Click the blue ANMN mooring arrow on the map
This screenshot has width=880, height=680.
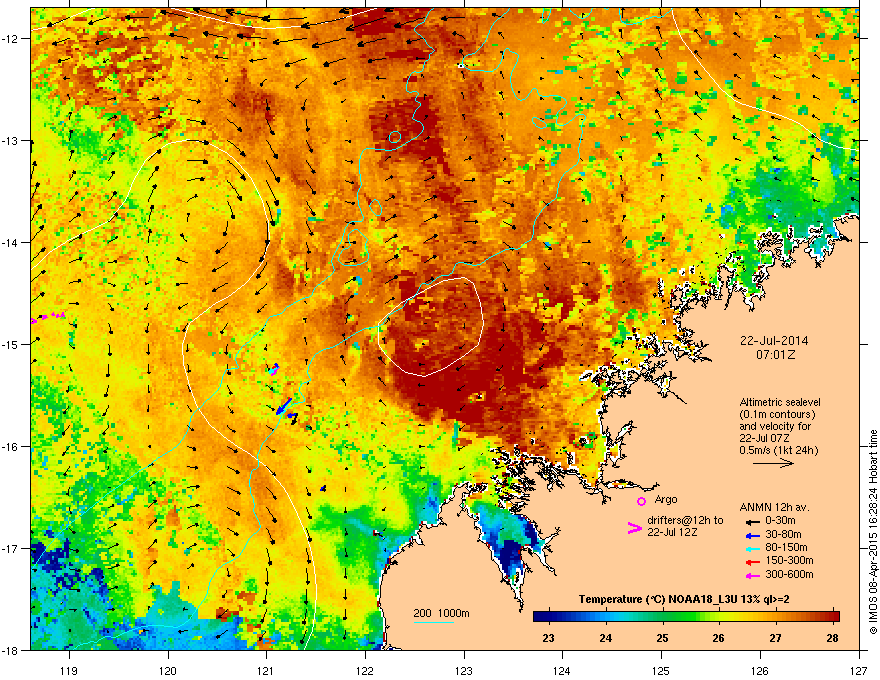coord(285,406)
